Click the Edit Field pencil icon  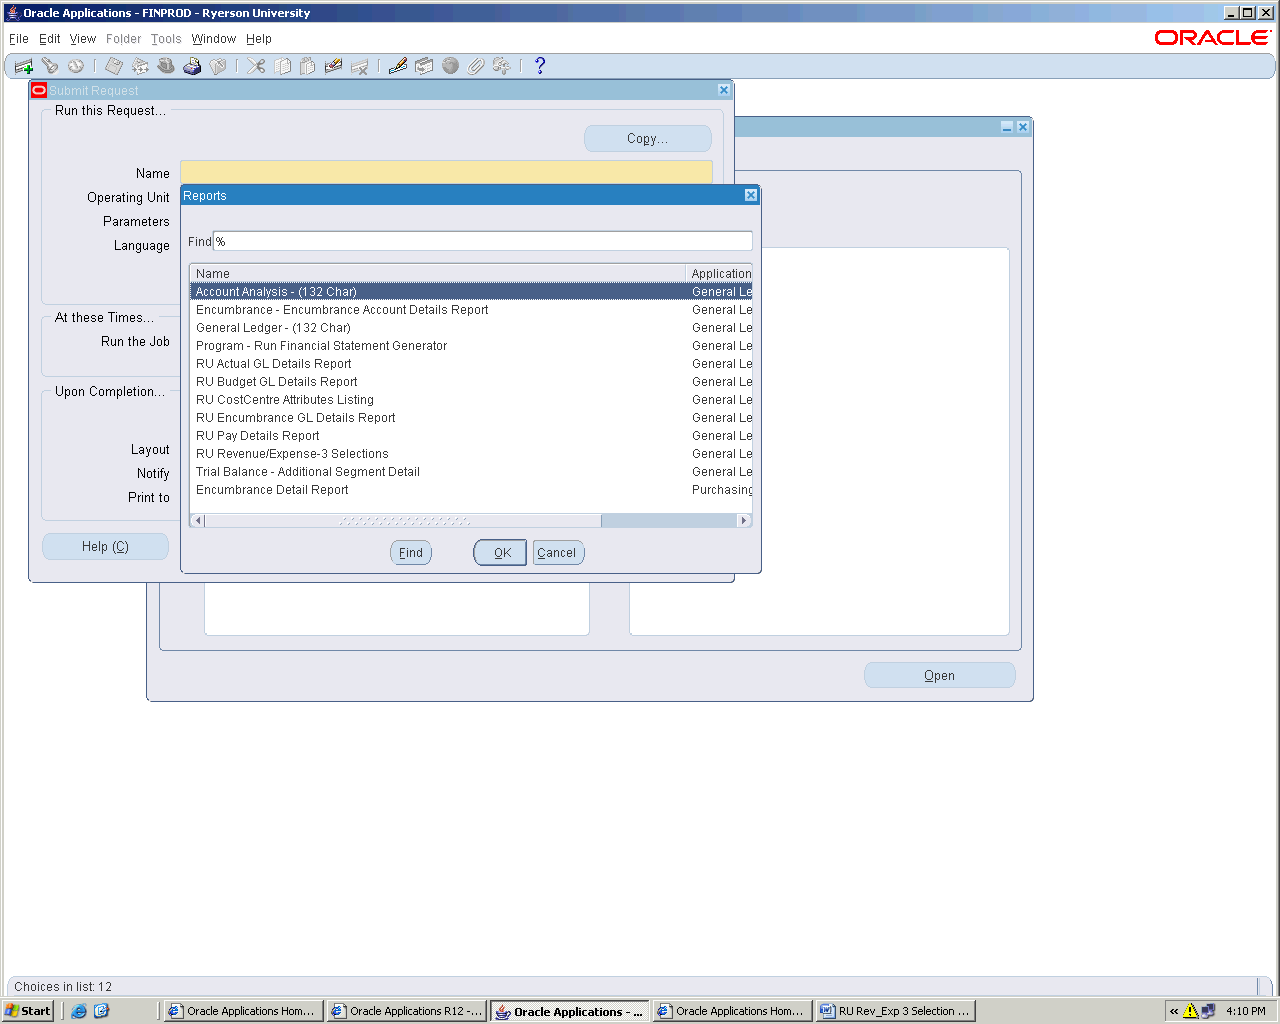pyautogui.click(x=398, y=66)
